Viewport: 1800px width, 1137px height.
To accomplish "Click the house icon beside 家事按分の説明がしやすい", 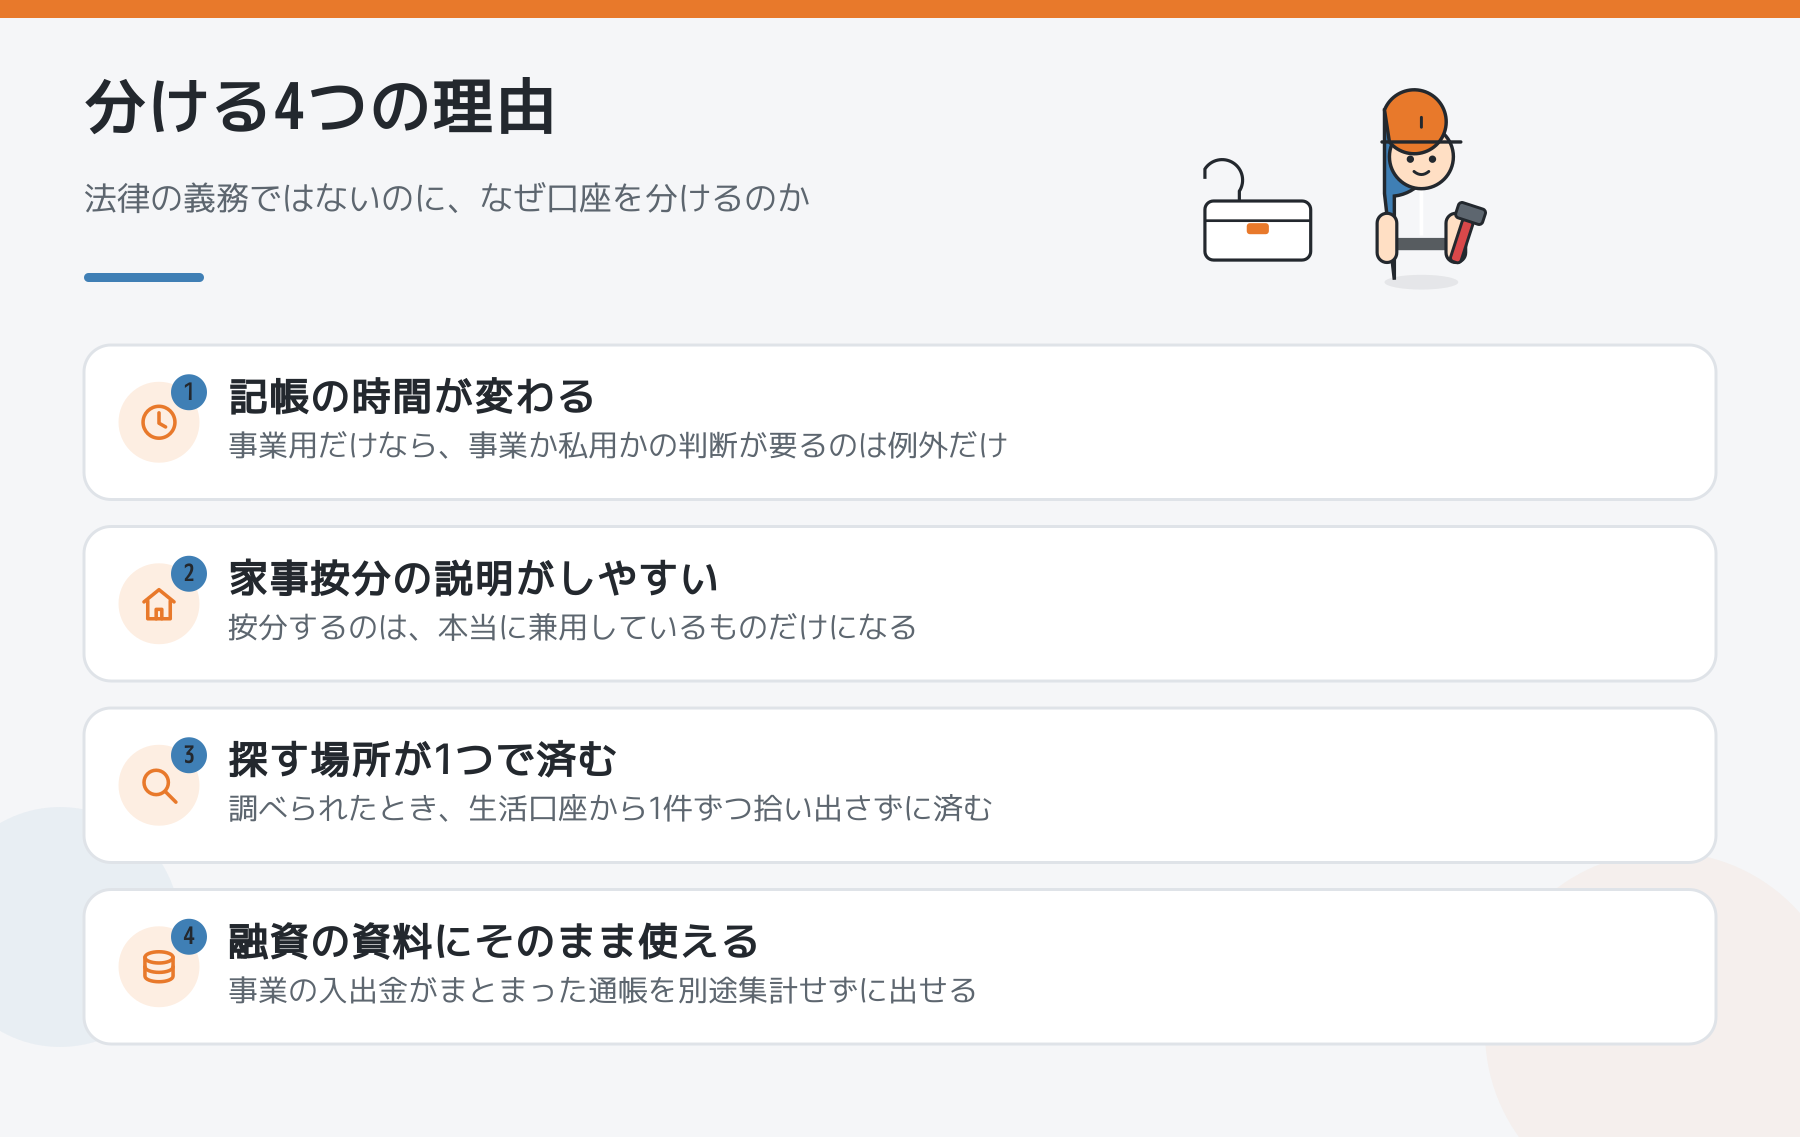I will [159, 604].
